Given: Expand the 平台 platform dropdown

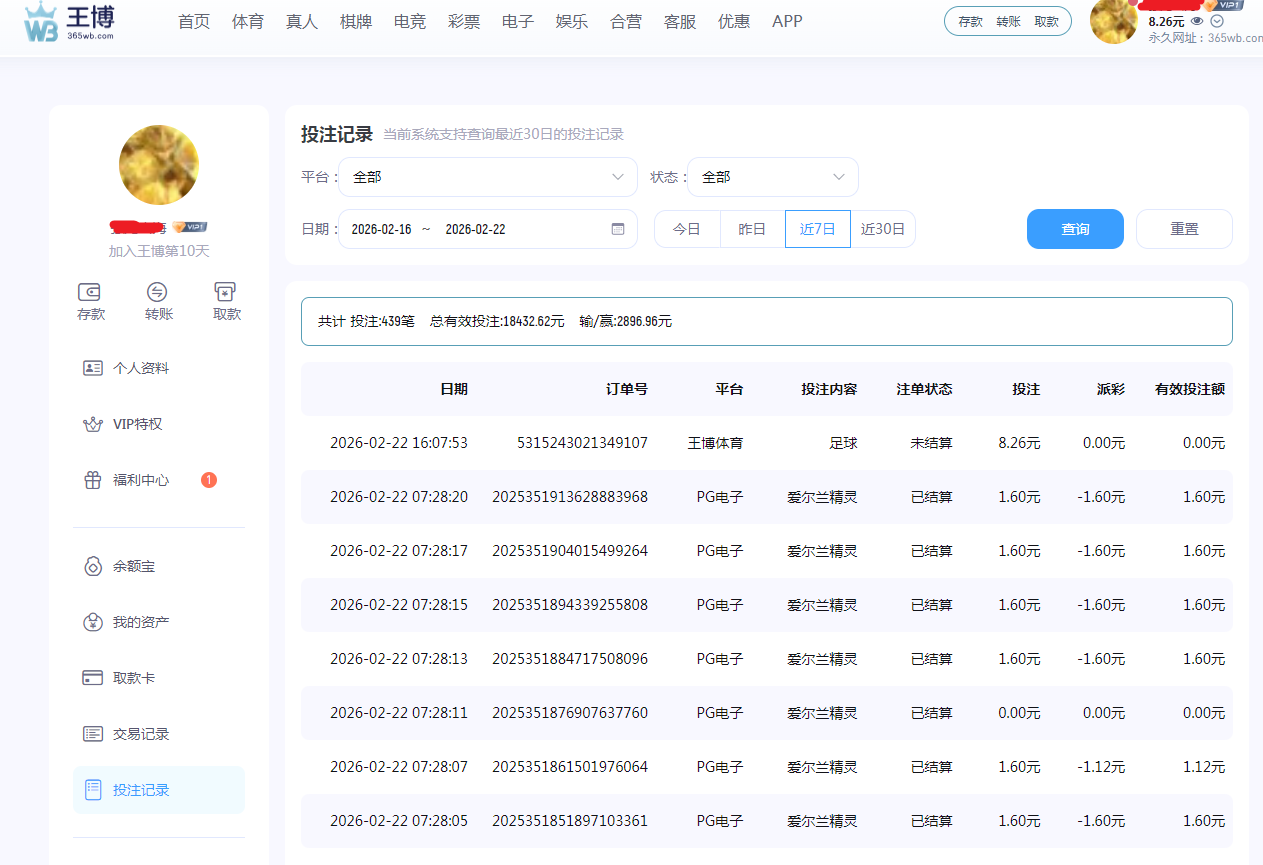Looking at the screenshot, I should [x=488, y=177].
